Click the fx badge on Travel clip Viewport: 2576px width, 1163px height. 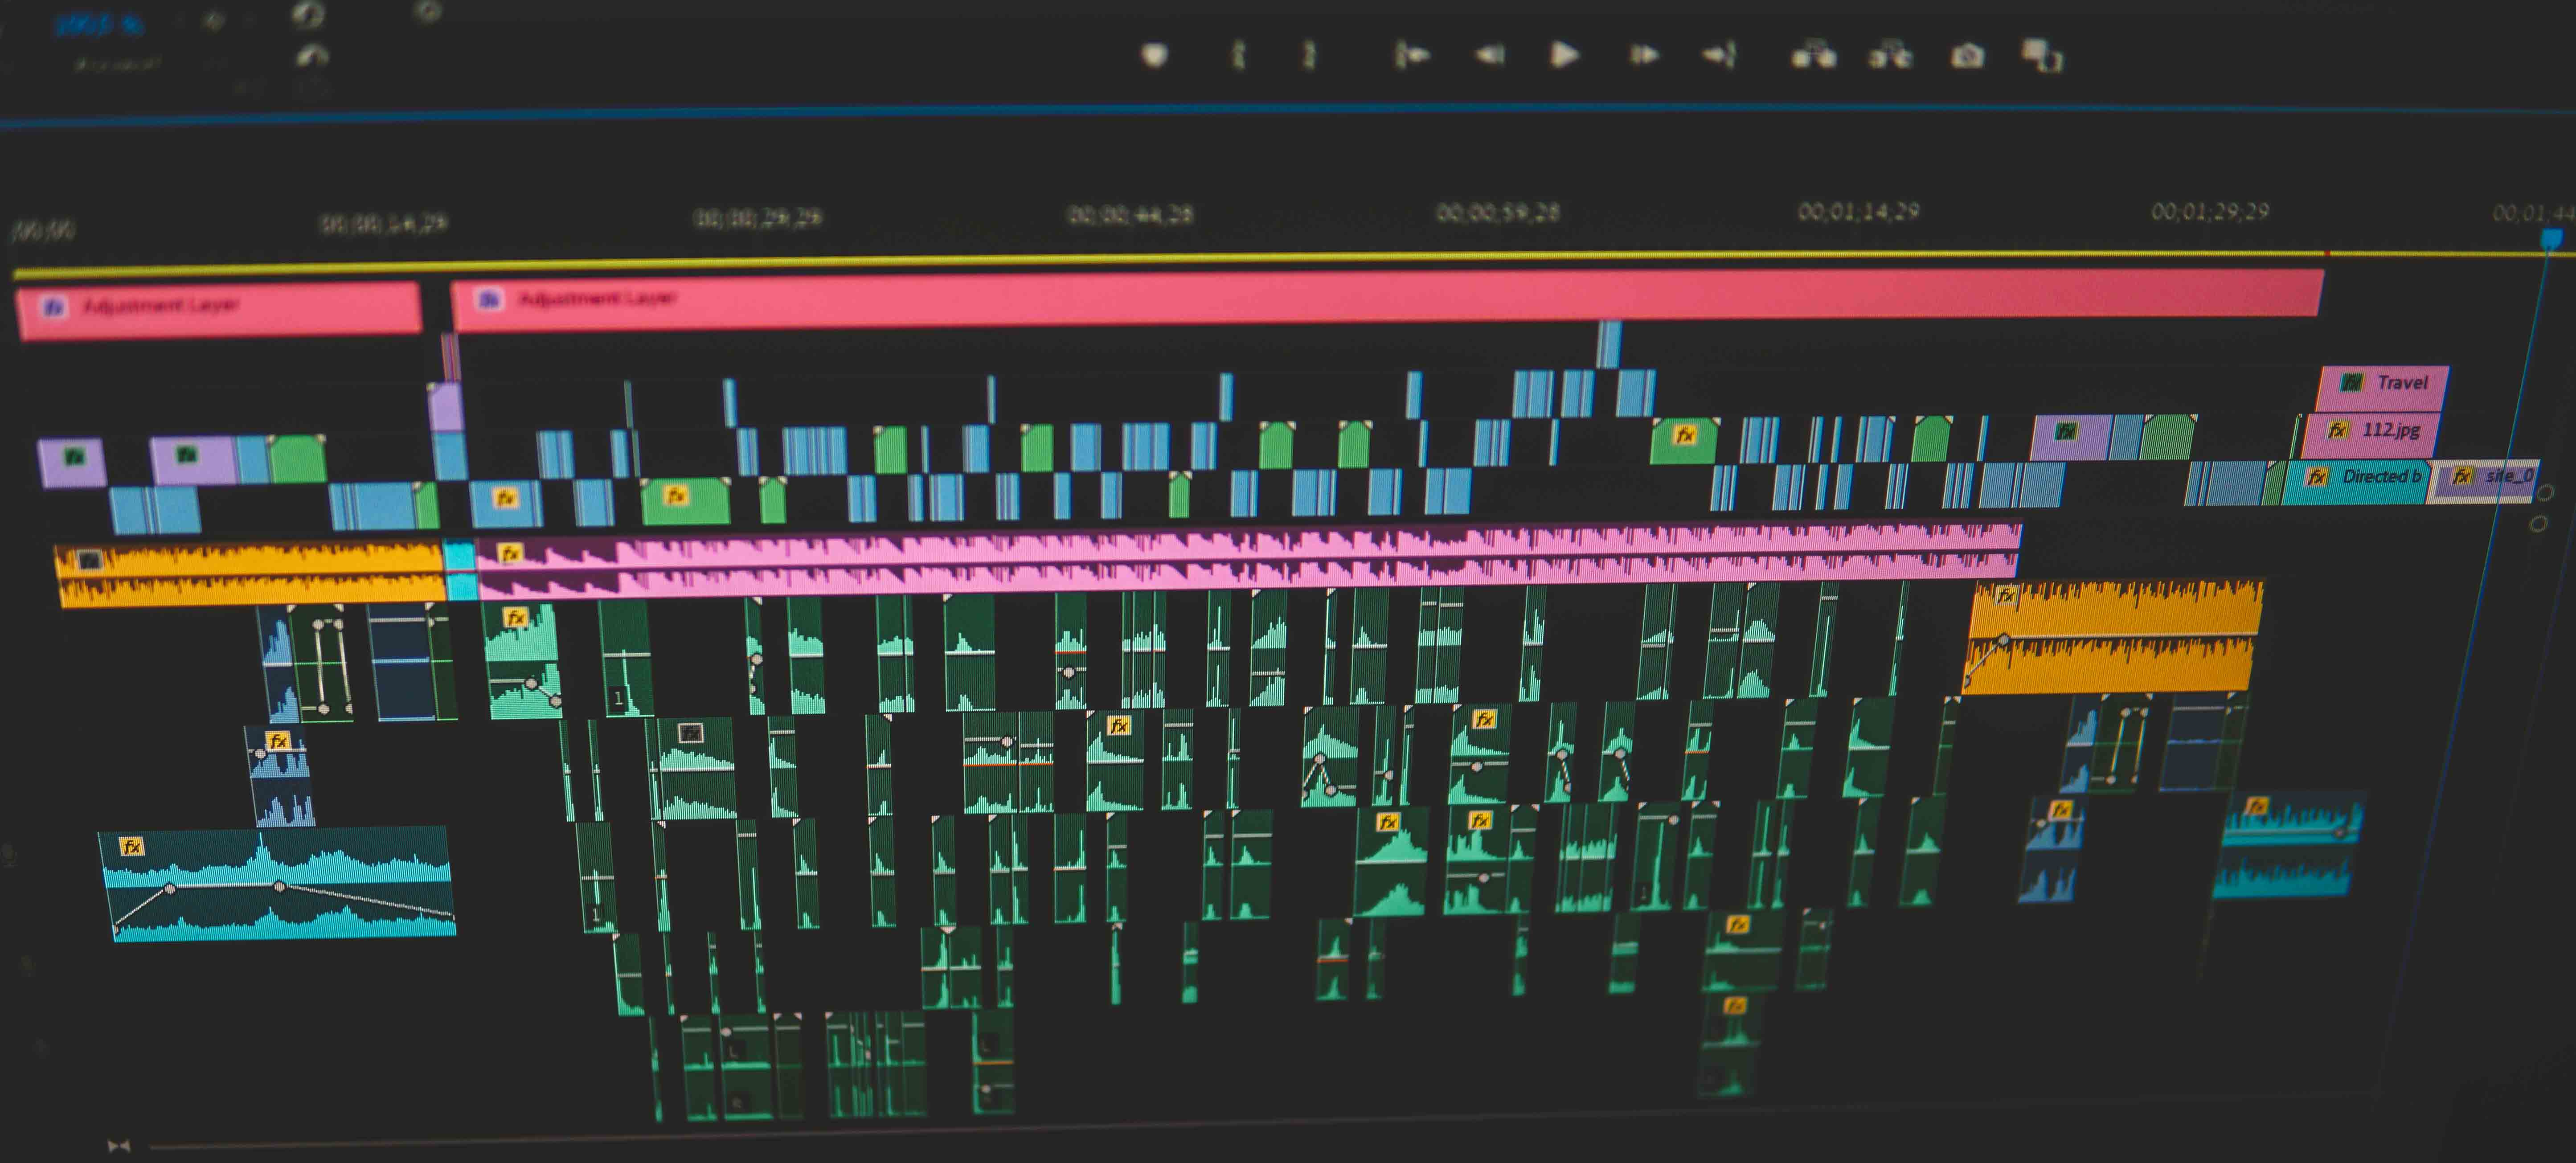point(2352,383)
